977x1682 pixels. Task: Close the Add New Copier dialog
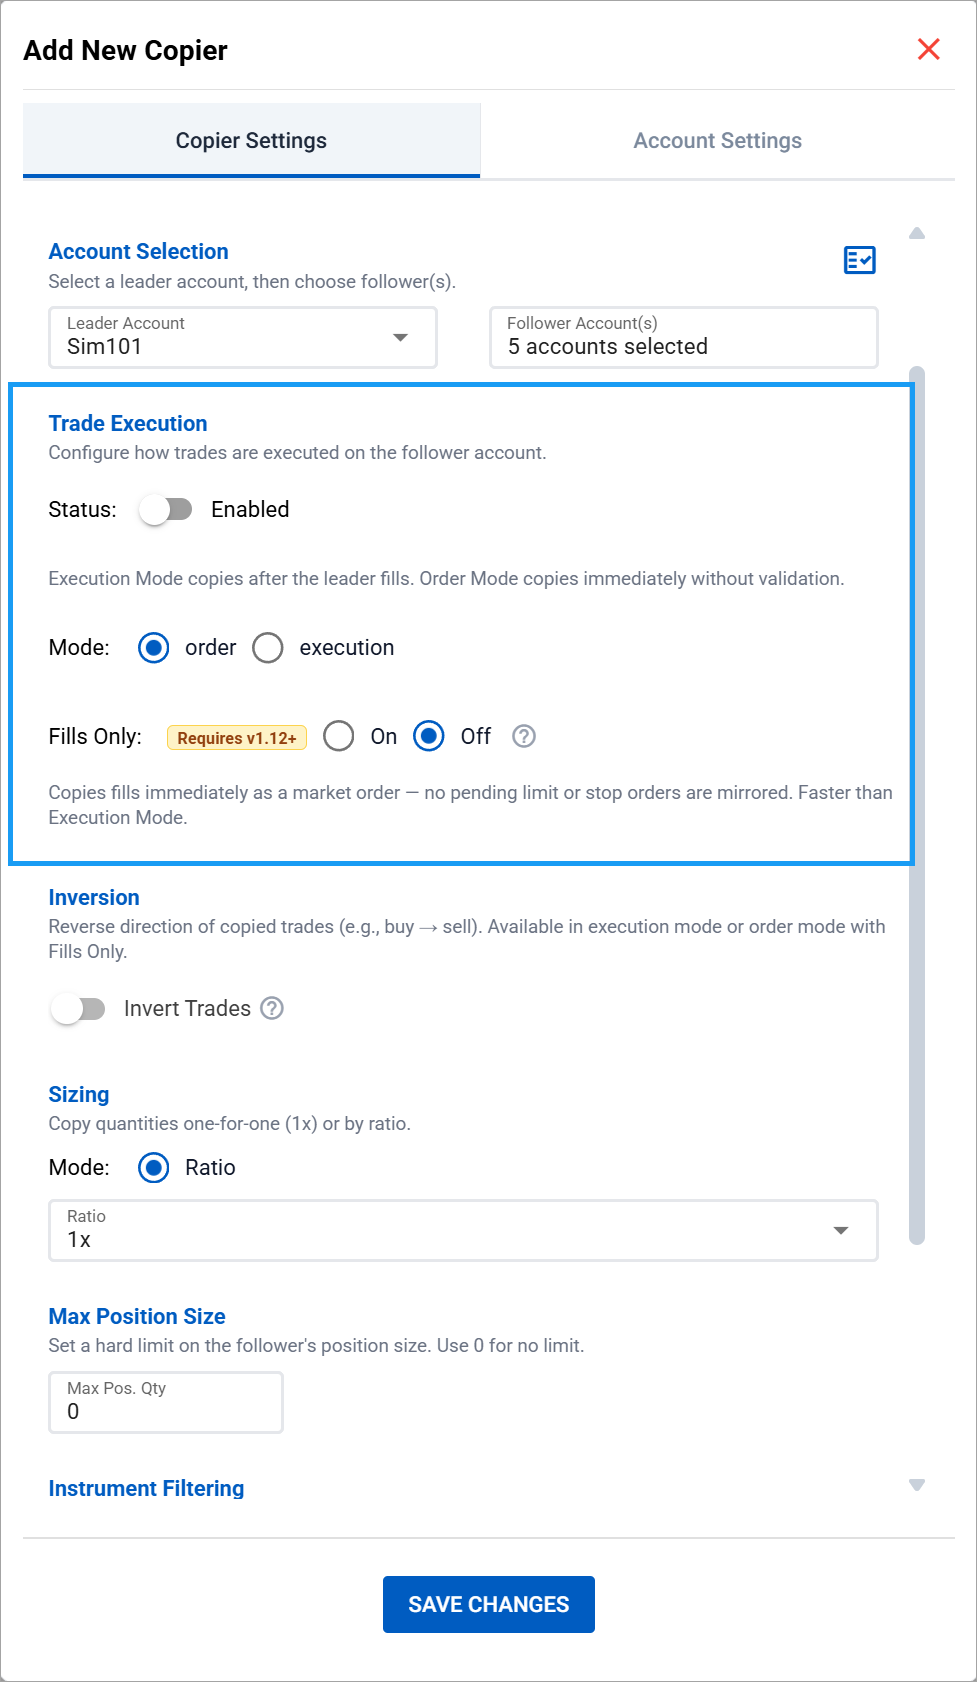pyautogui.click(x=928, y=49)
